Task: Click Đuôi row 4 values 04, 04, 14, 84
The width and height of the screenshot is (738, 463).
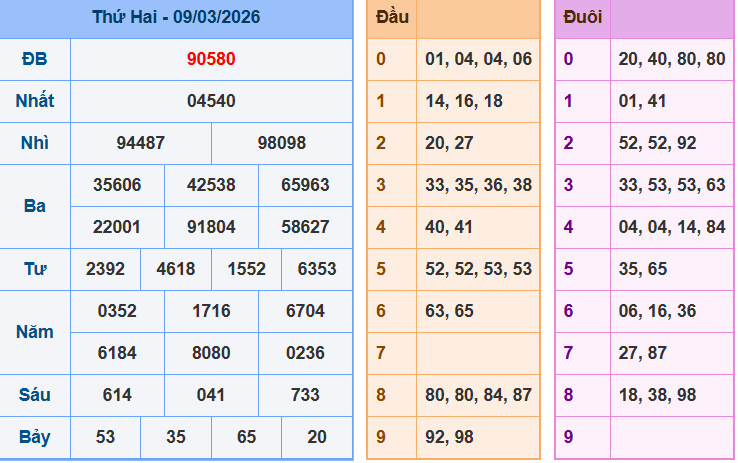Action: (672, 227)
